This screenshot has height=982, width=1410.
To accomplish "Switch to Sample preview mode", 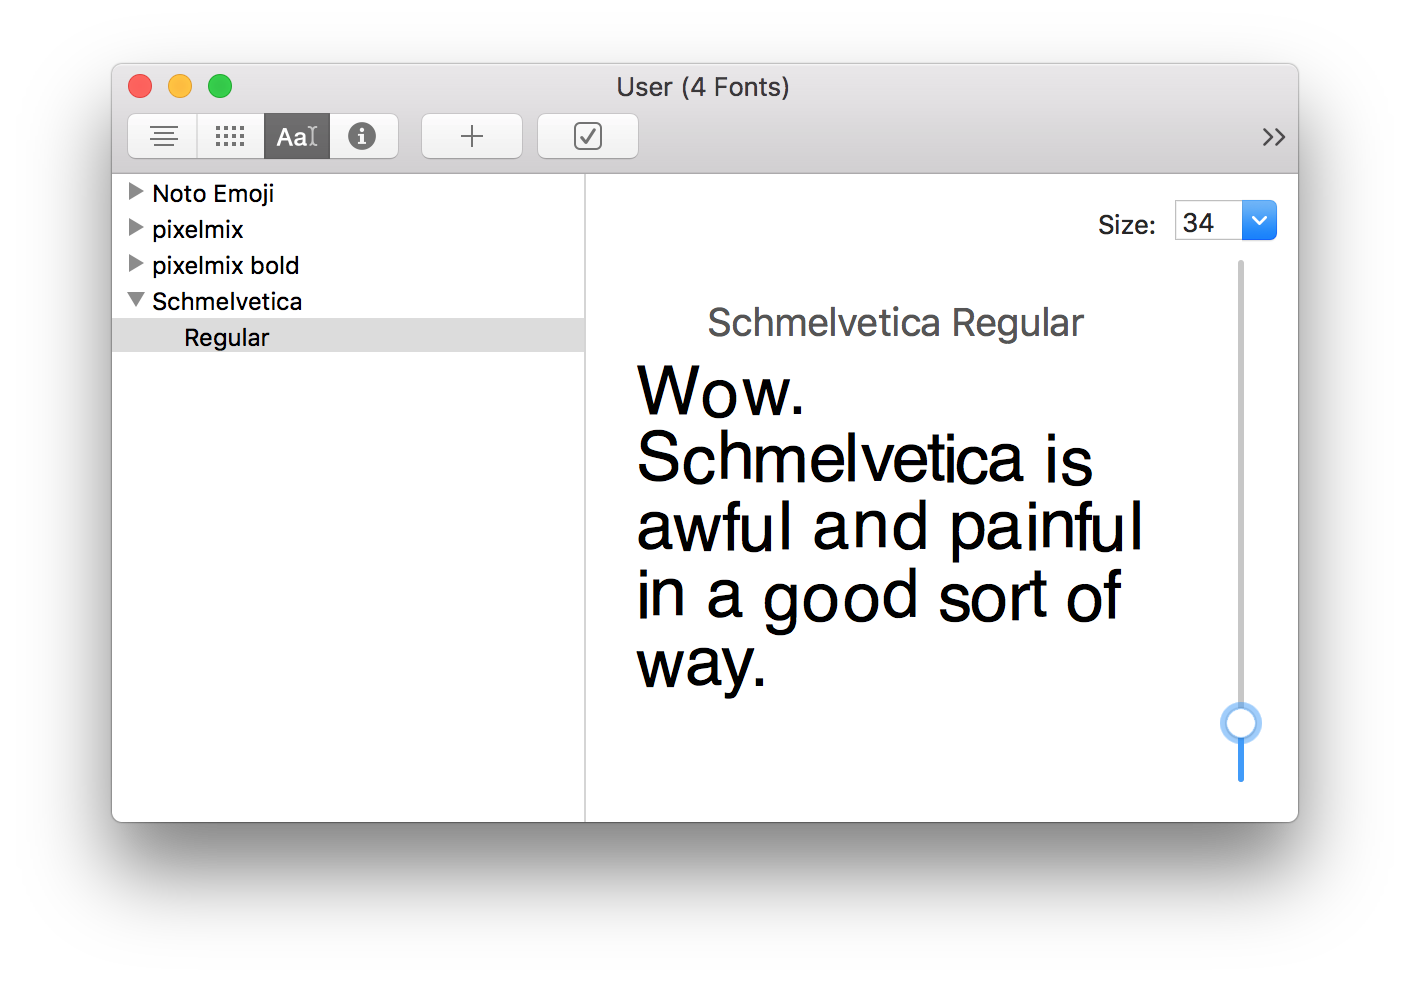I will pyautogui.click(x=163, y=136).
